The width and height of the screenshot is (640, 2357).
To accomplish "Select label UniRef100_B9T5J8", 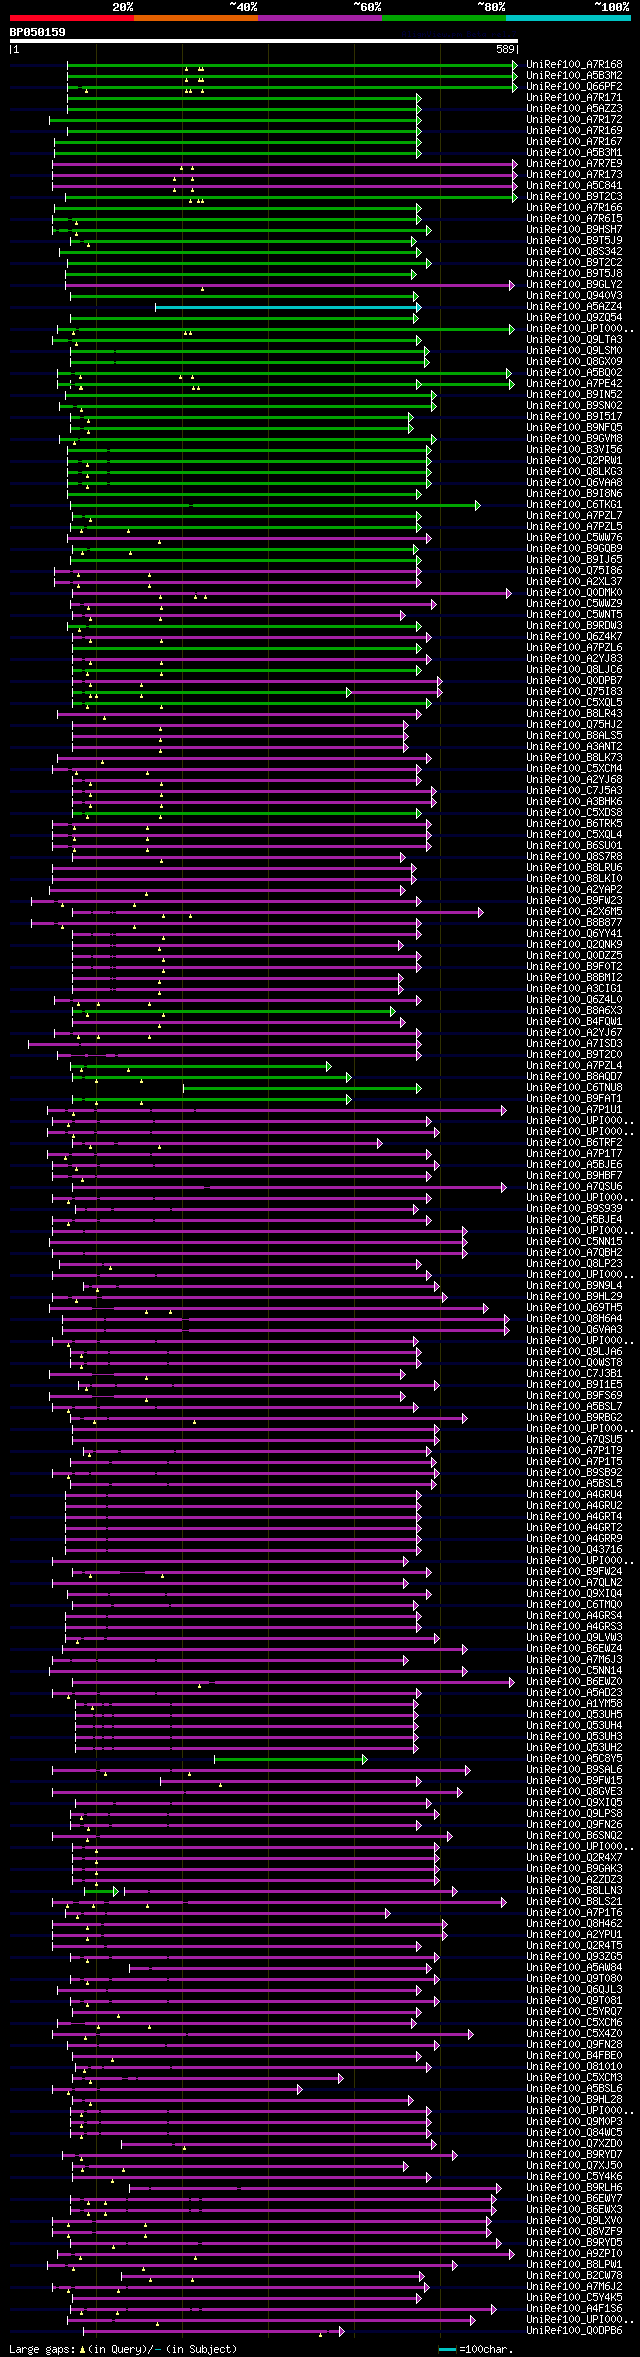I will tap(574, 274).
